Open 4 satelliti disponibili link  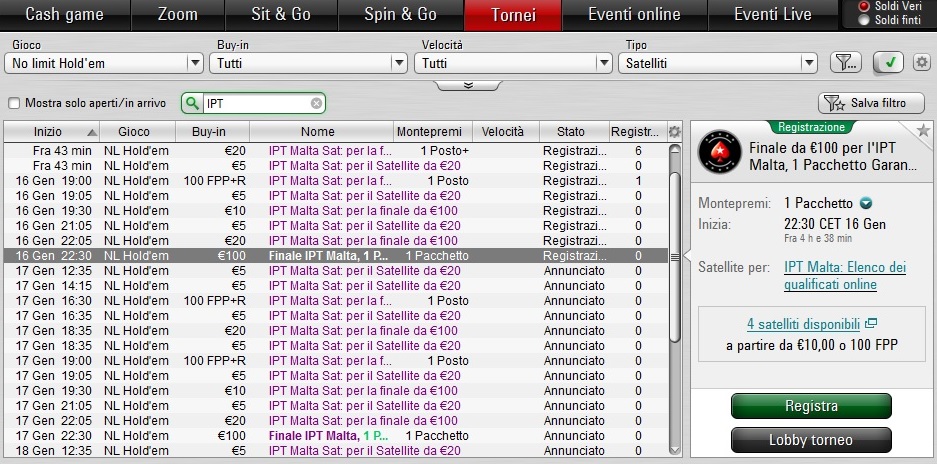(803, 324)
